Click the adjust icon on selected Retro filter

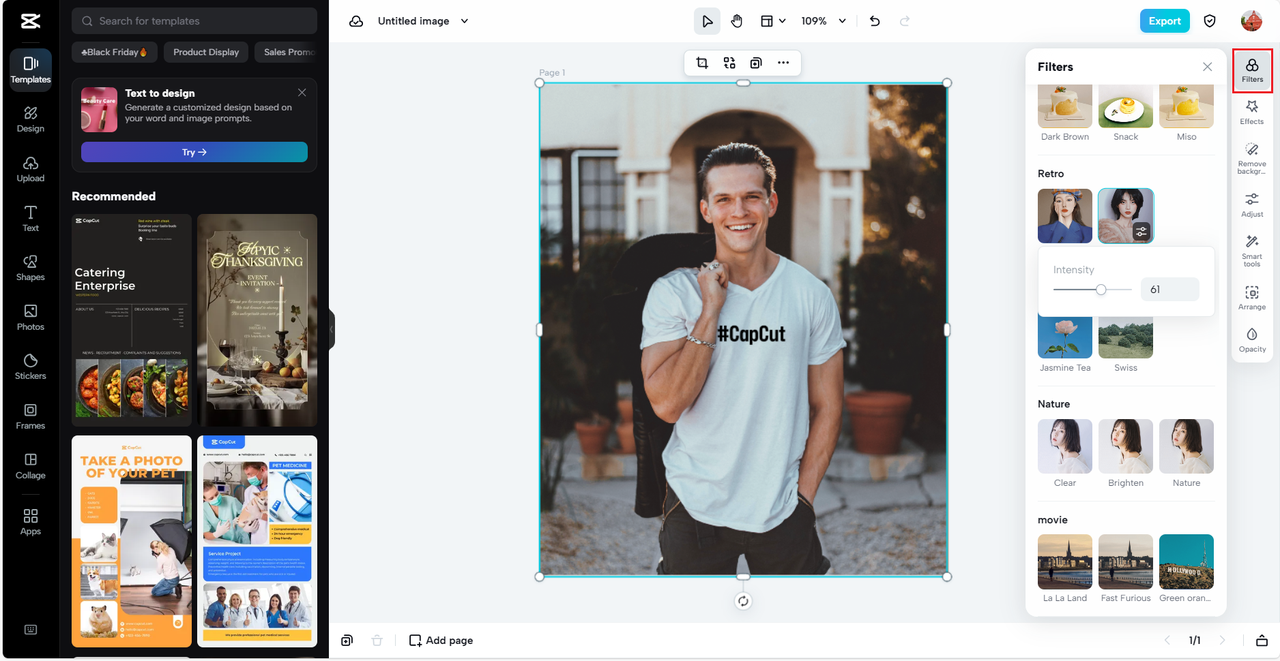pos(1141,232)
